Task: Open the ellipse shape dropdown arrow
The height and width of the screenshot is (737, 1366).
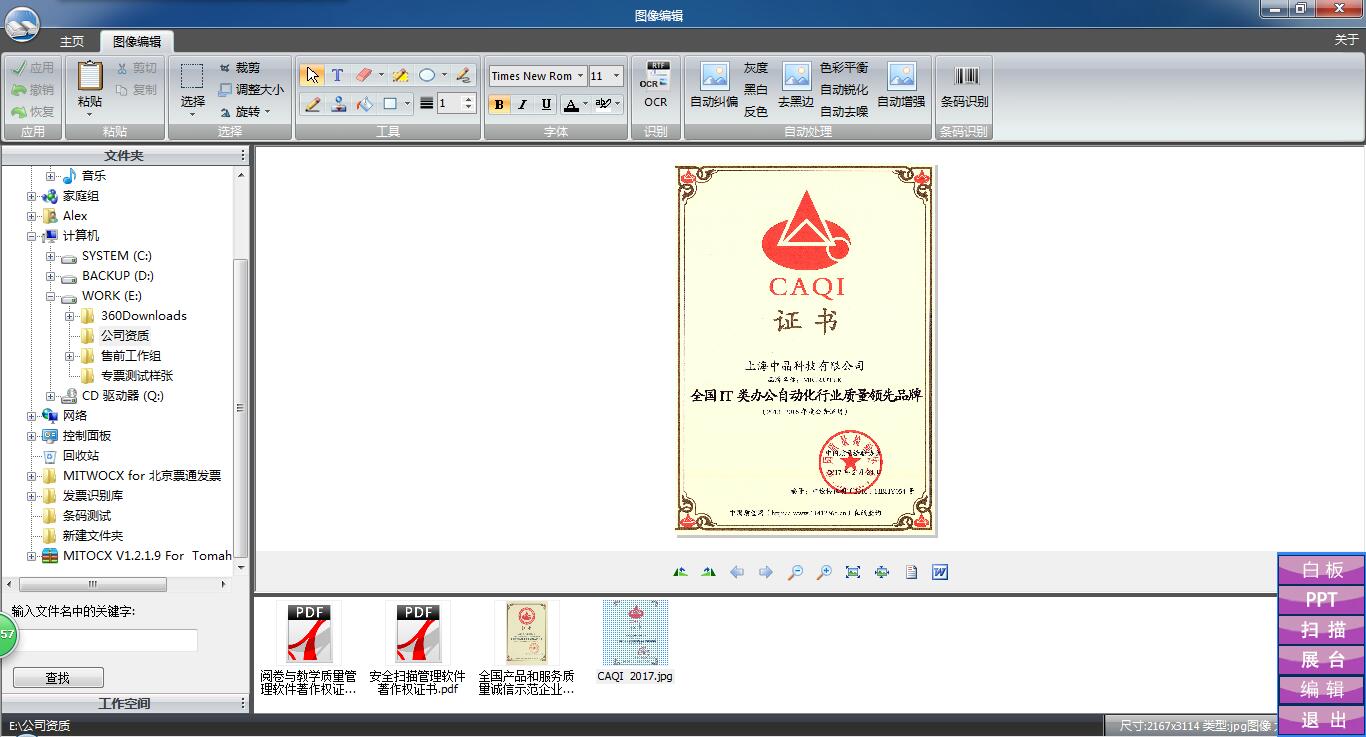Action: [x=444, y=75]
